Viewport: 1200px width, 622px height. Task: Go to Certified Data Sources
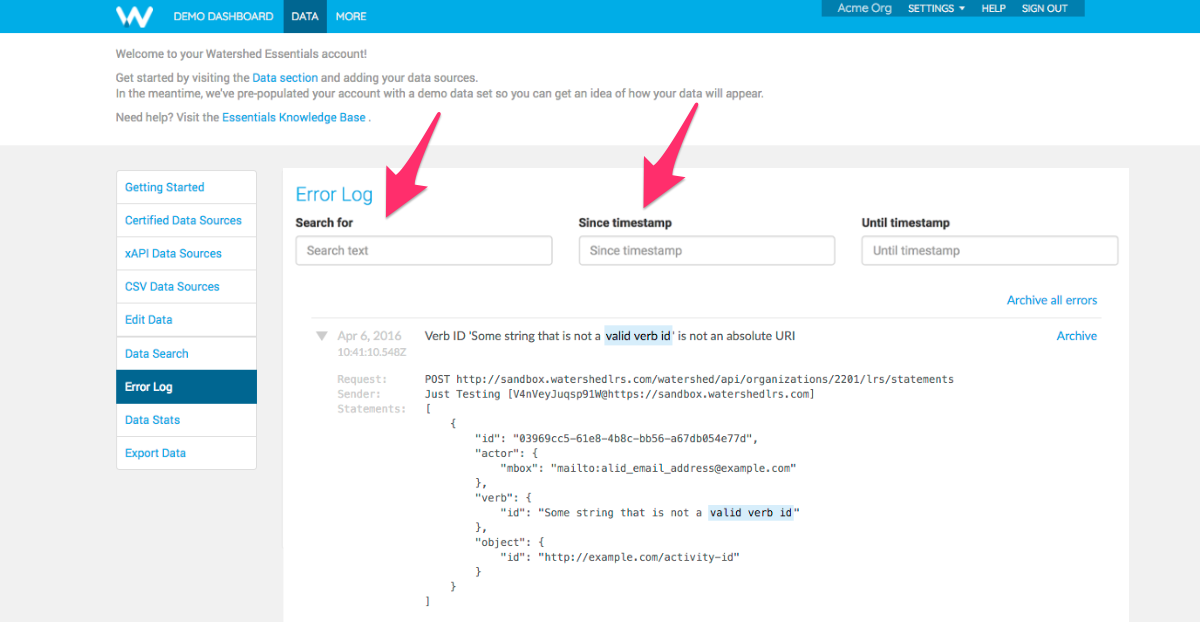pyautogui.click(x=186, y=220)
